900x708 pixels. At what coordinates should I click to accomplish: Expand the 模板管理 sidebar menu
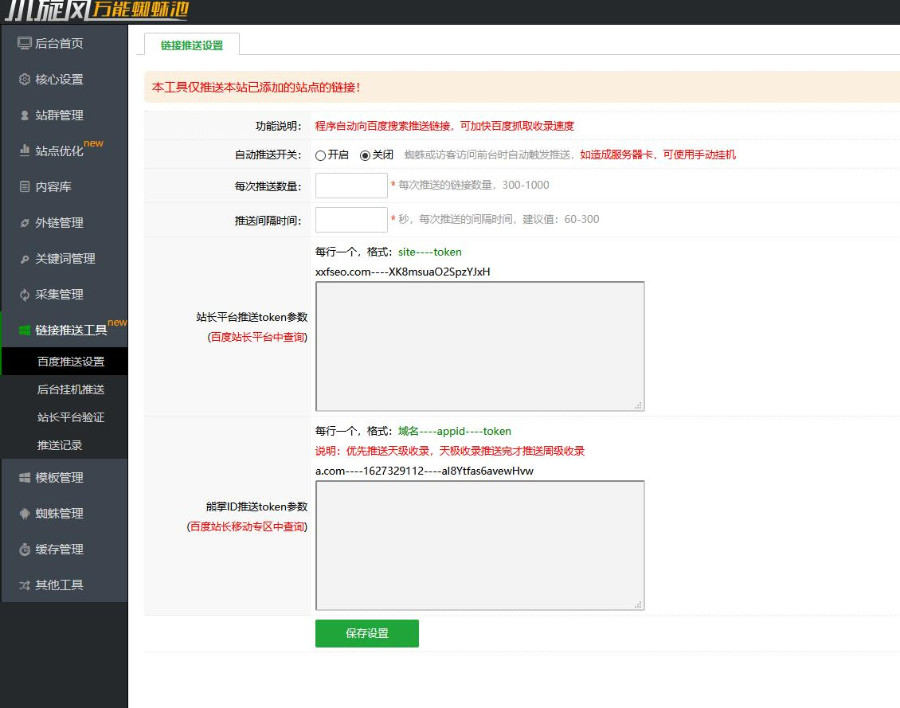coord(59,478)
